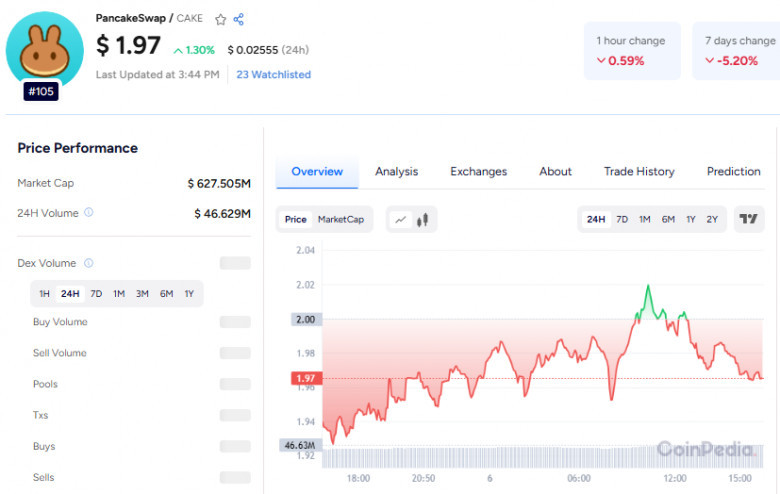The width and height of the screenshot is (780, 494).
Task: Click the 1.97 current price label
Action: tap(306, 379)
